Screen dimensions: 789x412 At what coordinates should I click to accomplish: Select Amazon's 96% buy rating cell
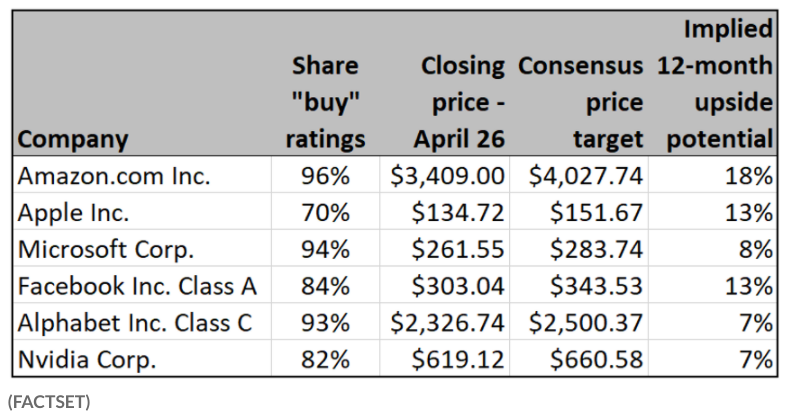[325, 176]
